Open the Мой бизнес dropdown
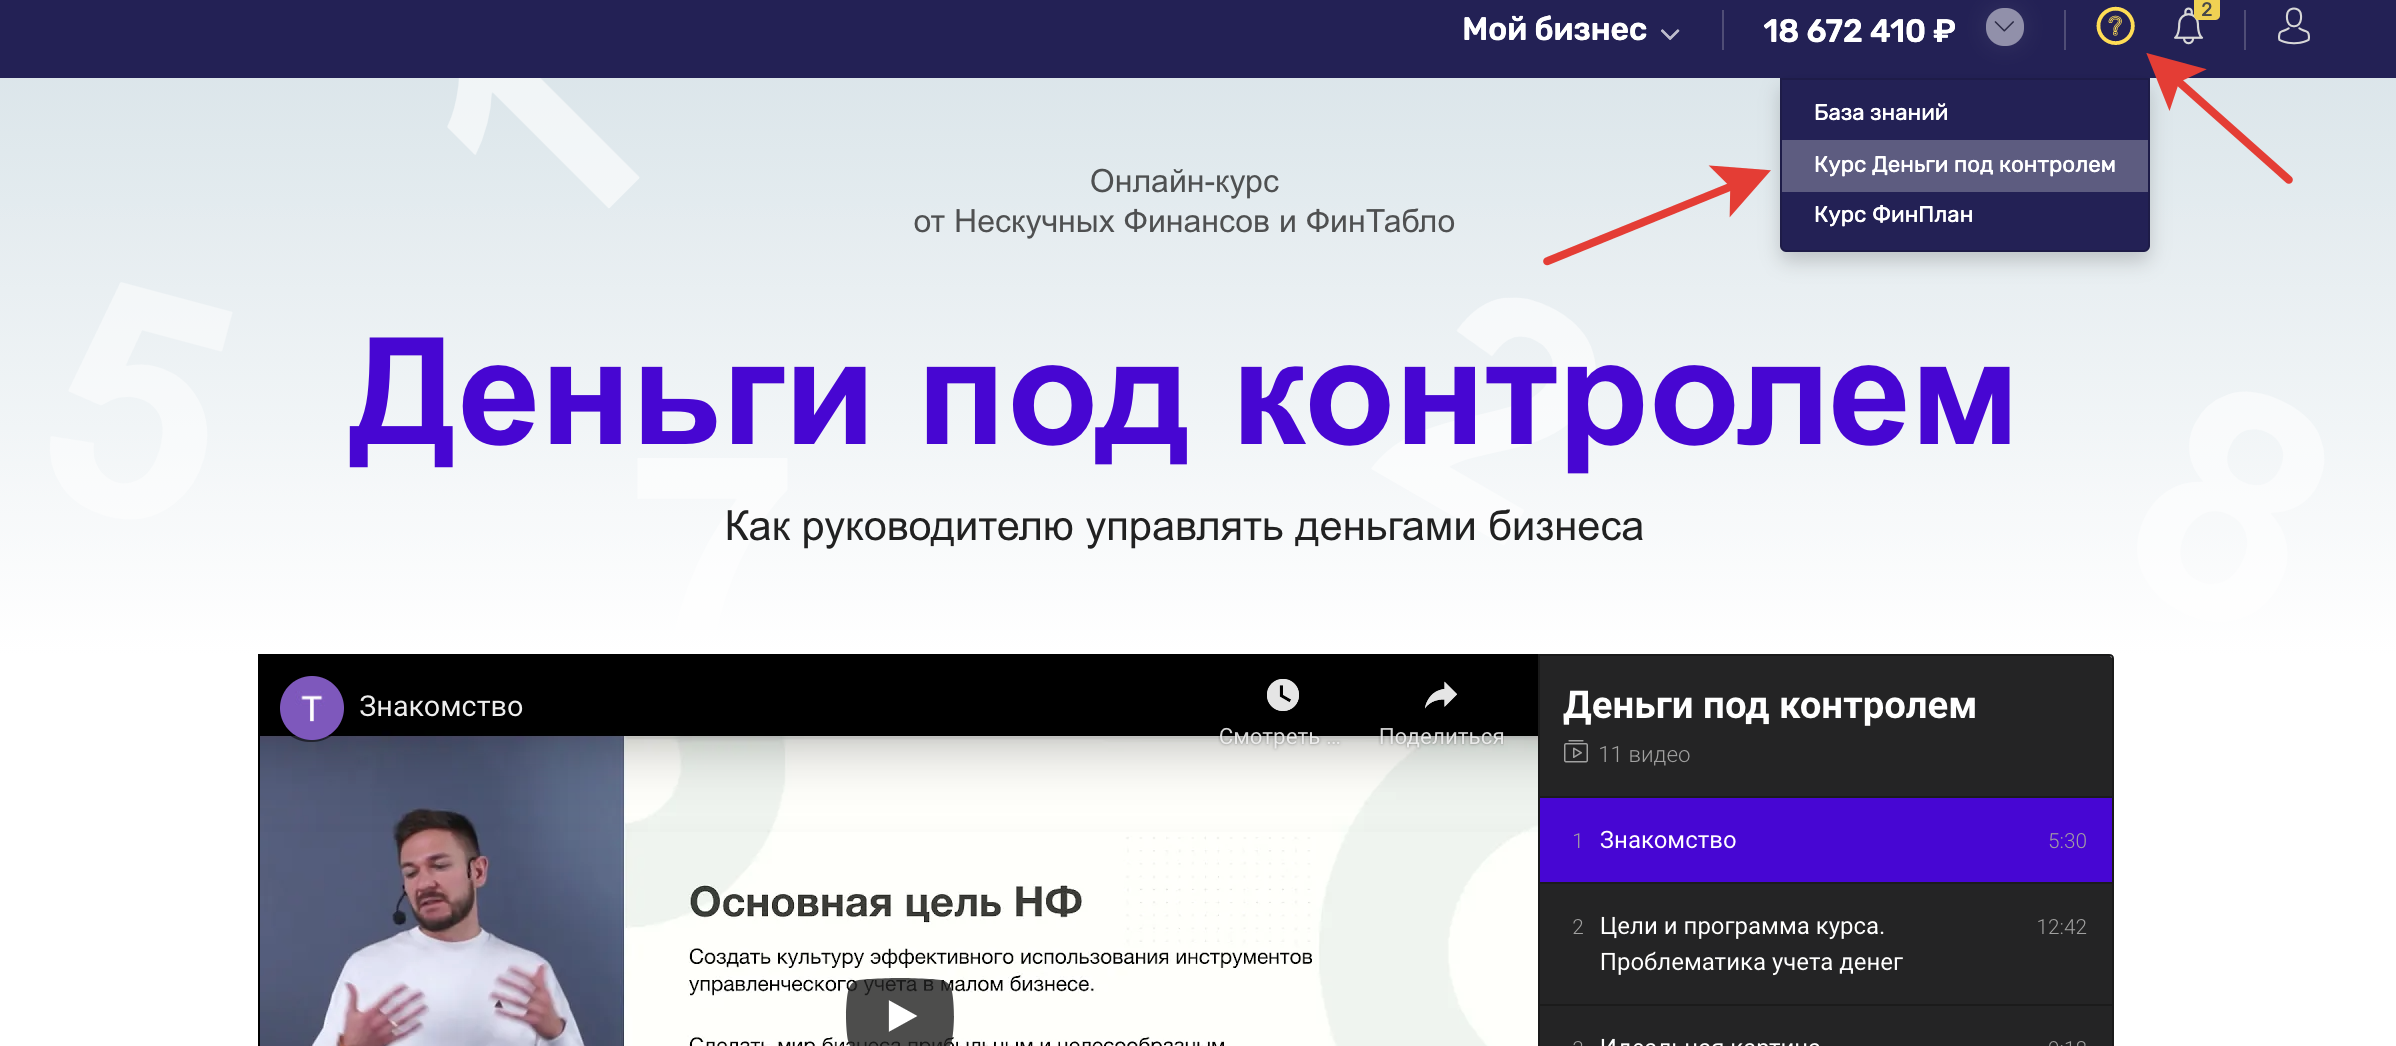The width and height of the screenshot is (2396, 1046). pos(1570,30)
